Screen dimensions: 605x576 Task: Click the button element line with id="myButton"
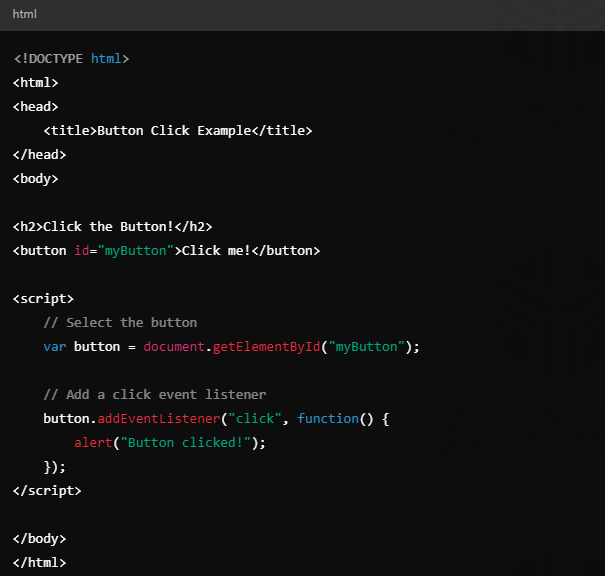point(166,251)
